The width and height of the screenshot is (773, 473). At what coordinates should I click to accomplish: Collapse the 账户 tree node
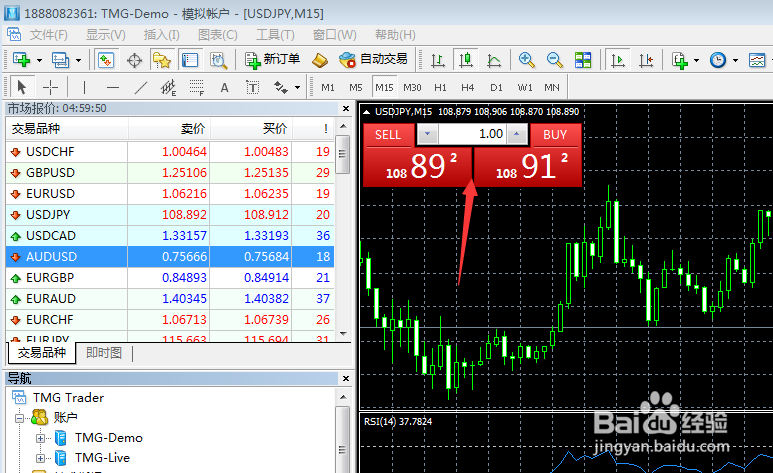[20, 418]
